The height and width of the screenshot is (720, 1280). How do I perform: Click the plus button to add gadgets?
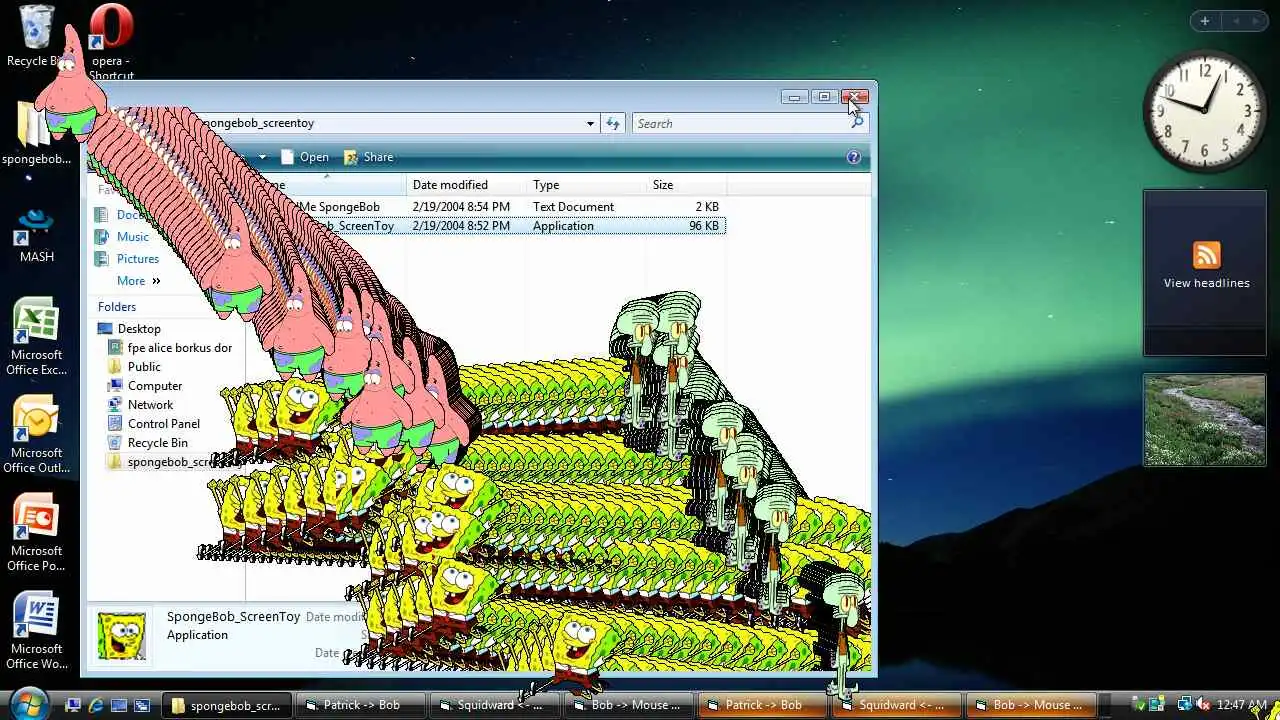[1205, 21]
